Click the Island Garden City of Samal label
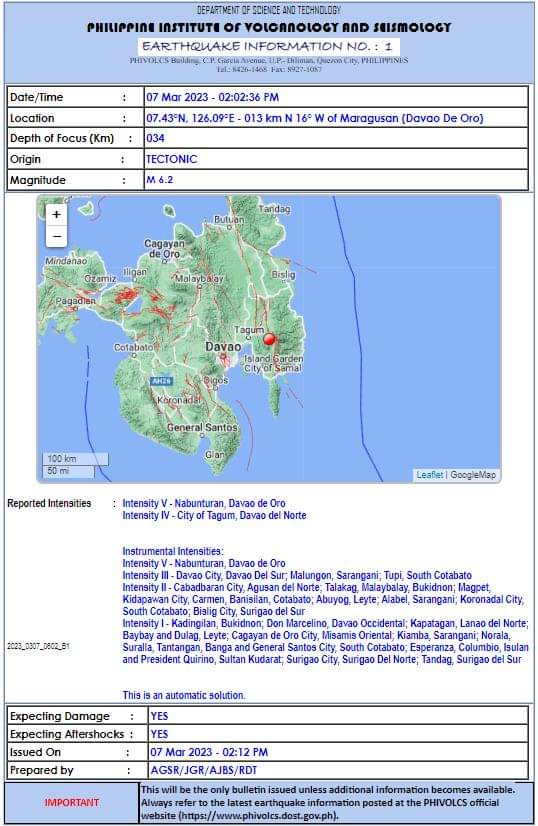538x826 pixels. click(x=273, y=363)
